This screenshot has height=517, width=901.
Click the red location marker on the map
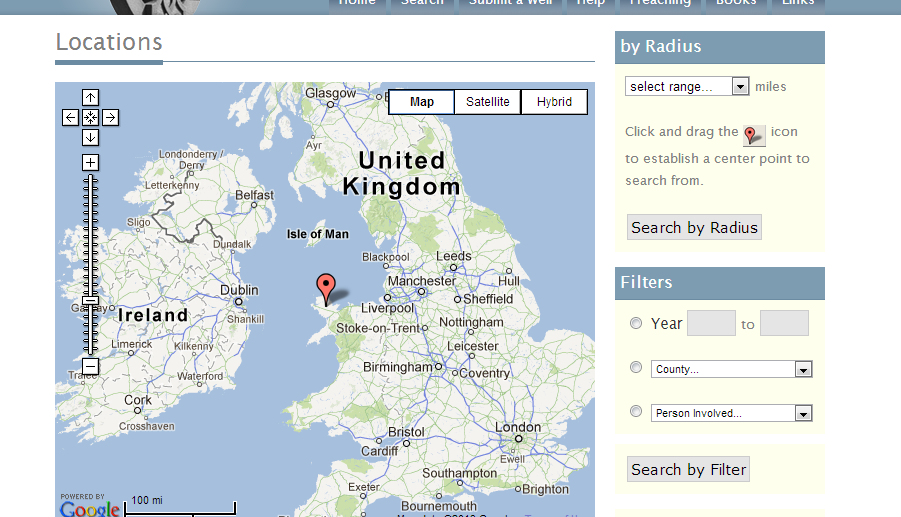[x=326, y=289]
